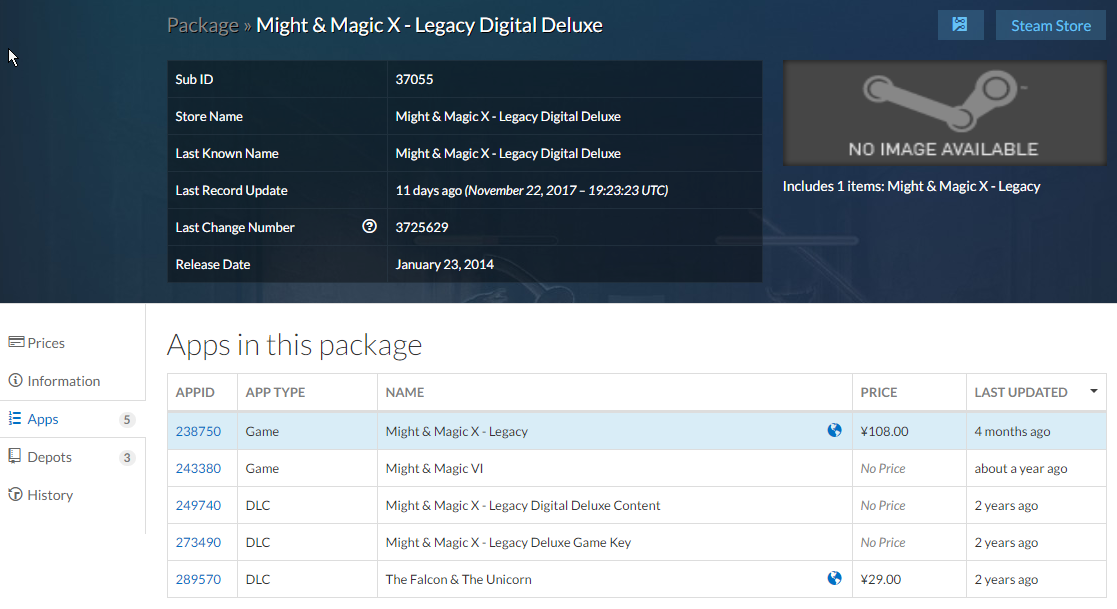
Task: Open the History sidebar tab
Action: [x=71, y=495]
